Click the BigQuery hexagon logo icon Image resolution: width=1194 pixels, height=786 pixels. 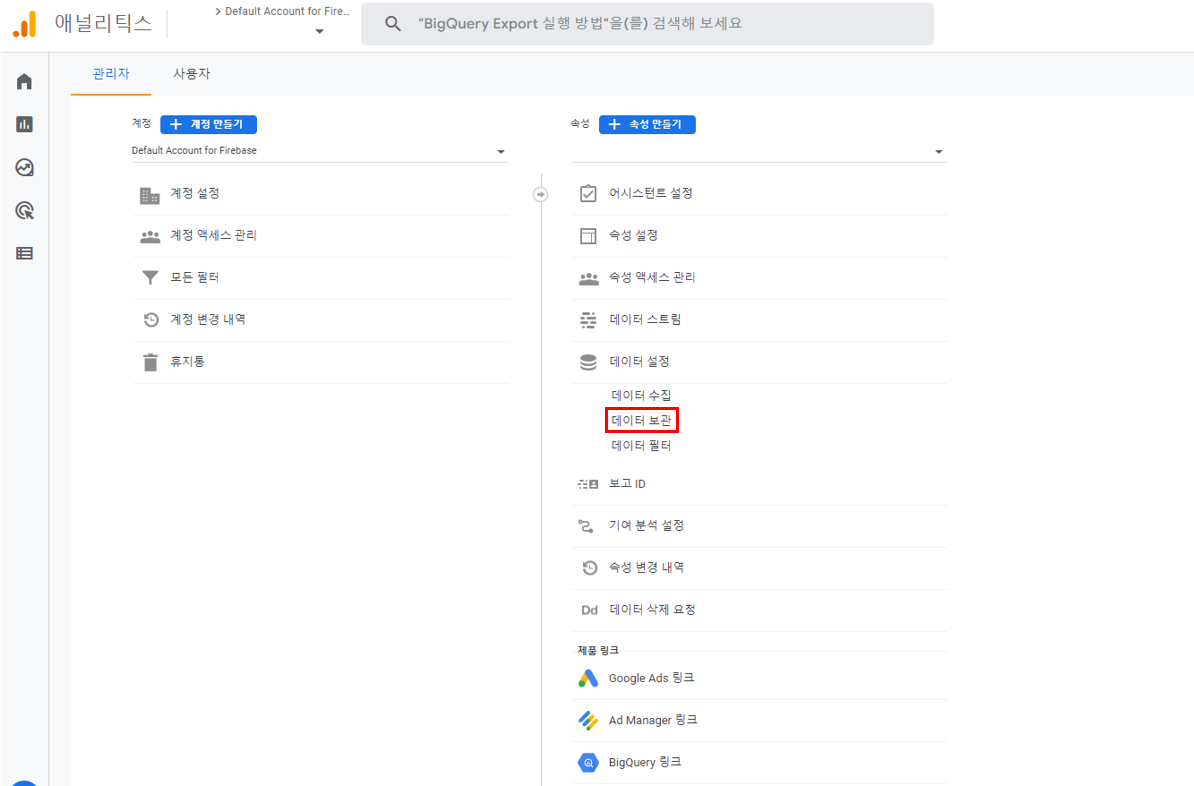point(588,762)
